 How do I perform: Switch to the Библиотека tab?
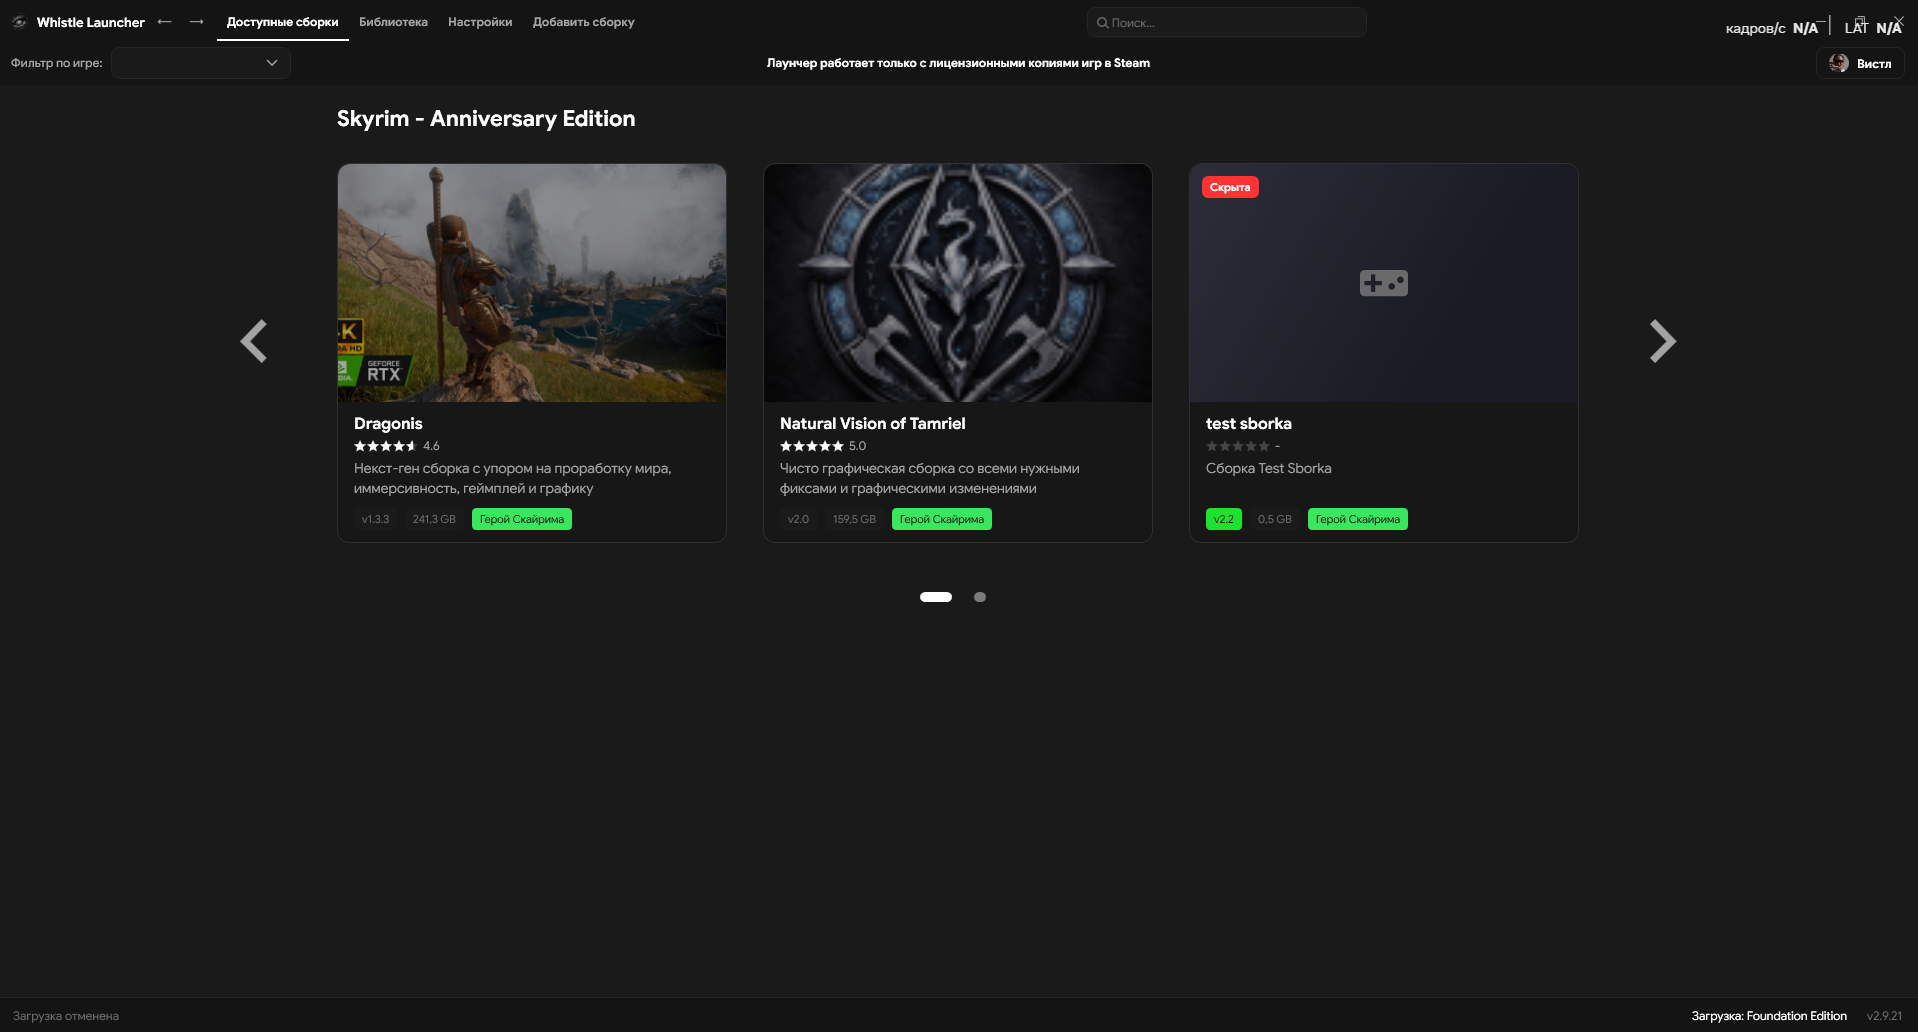tap(393, 21)
